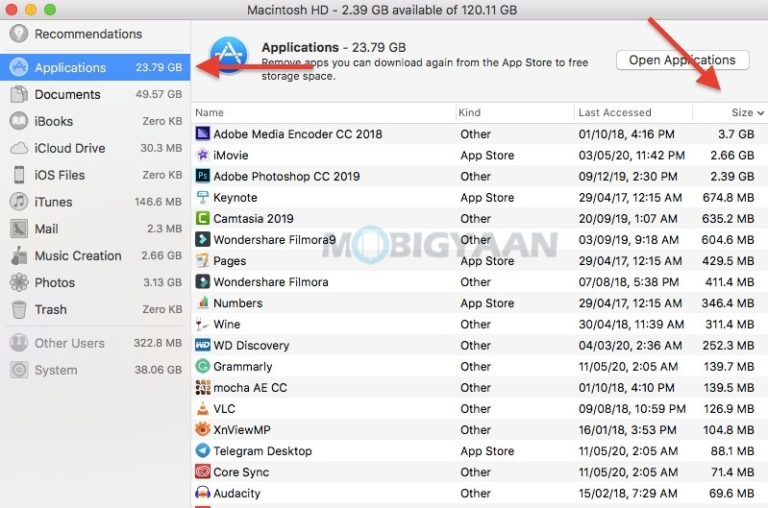Open the Photos category label
Viewport: 768px width, 508px height.
54,283
